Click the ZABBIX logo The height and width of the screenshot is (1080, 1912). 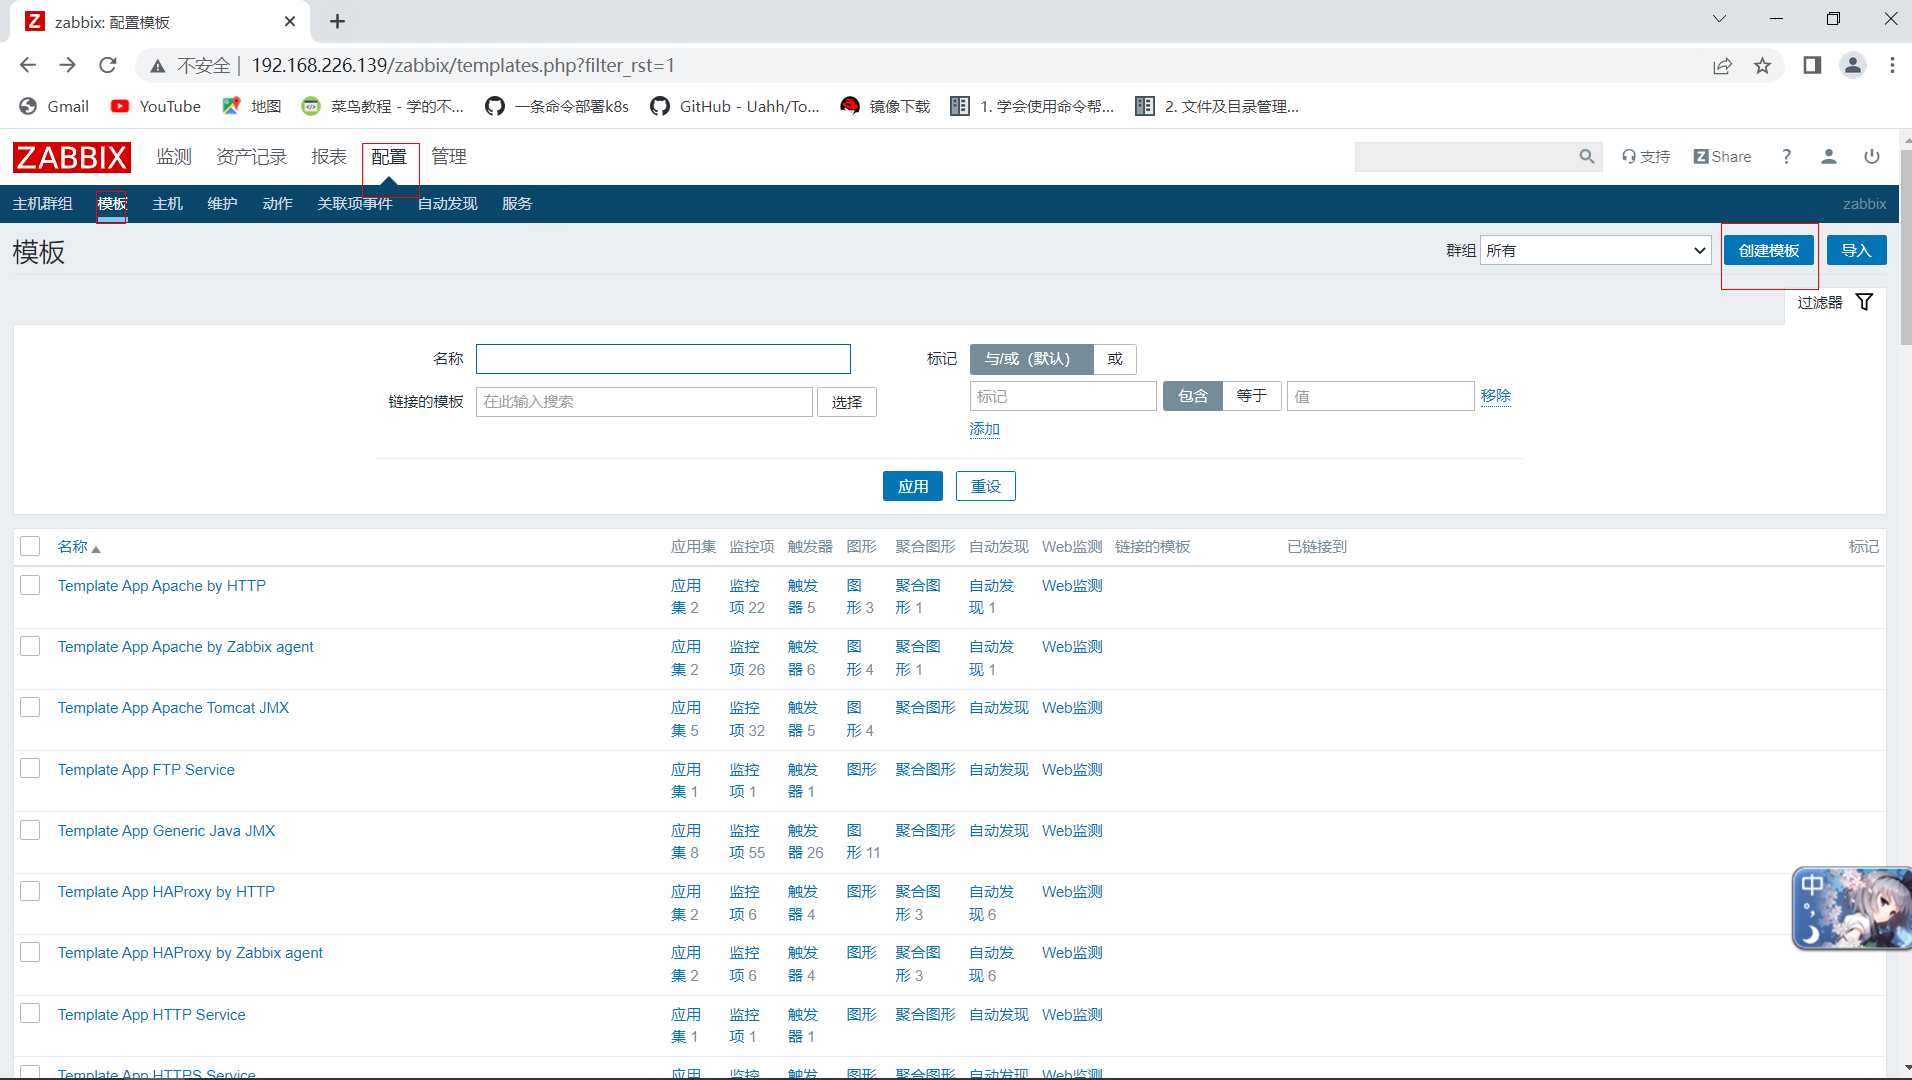tap(71, 157)
